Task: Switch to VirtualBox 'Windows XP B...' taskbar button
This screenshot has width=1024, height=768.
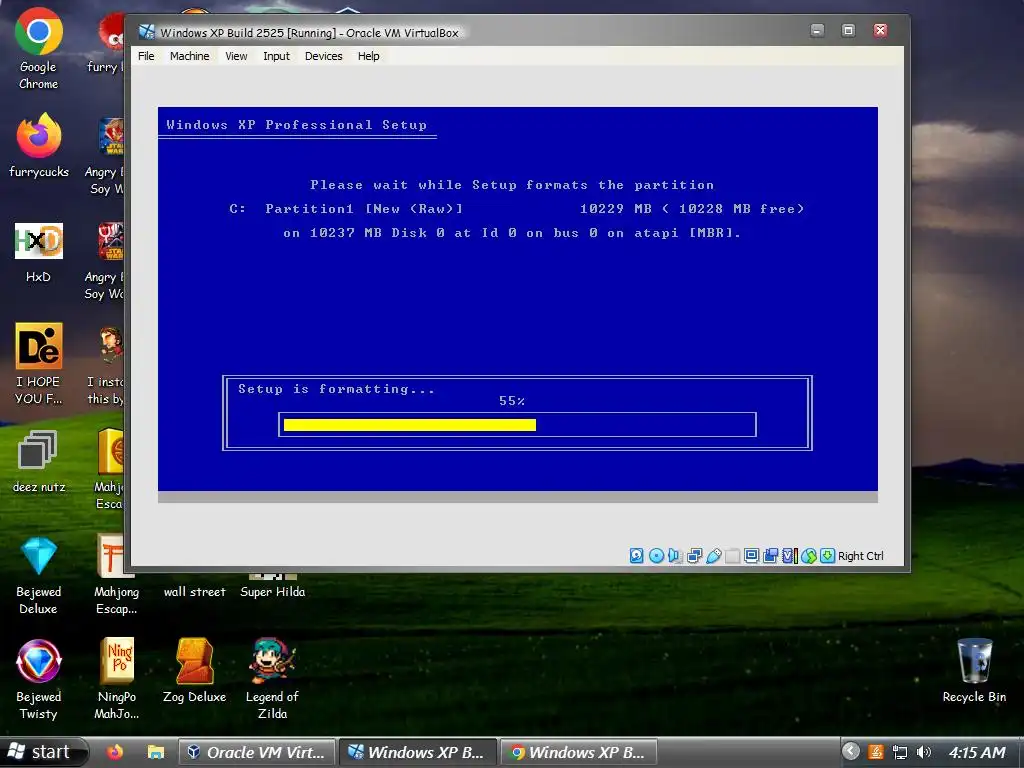Action: point(418,752)
